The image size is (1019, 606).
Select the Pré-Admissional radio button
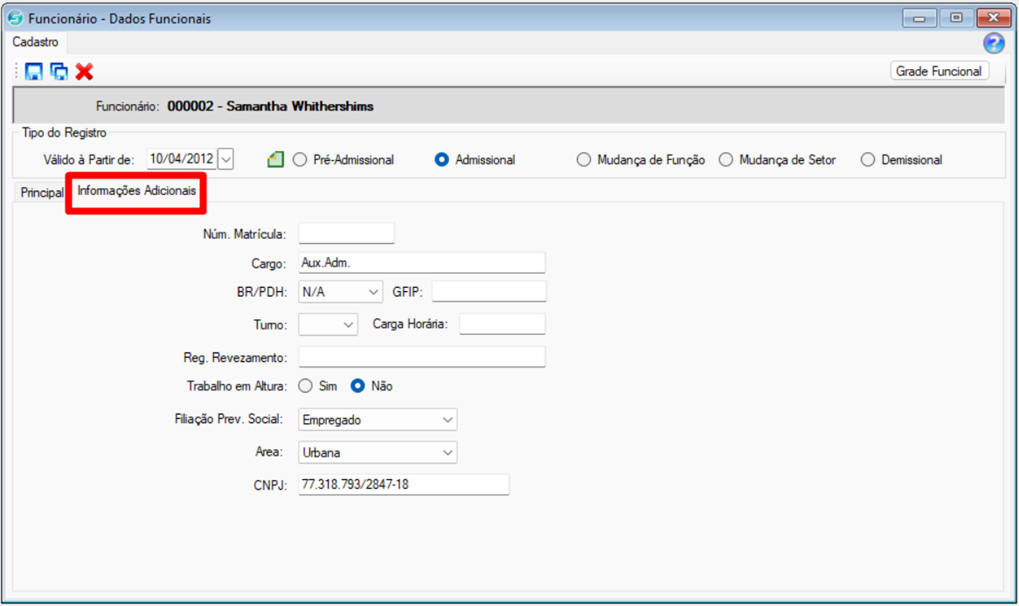300,160
